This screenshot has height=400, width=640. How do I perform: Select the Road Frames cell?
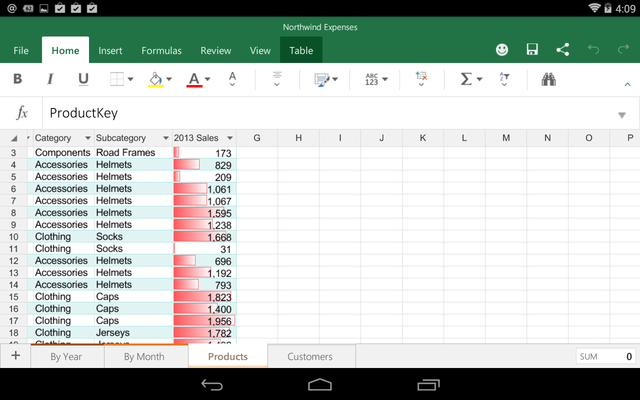click(133, 153)
